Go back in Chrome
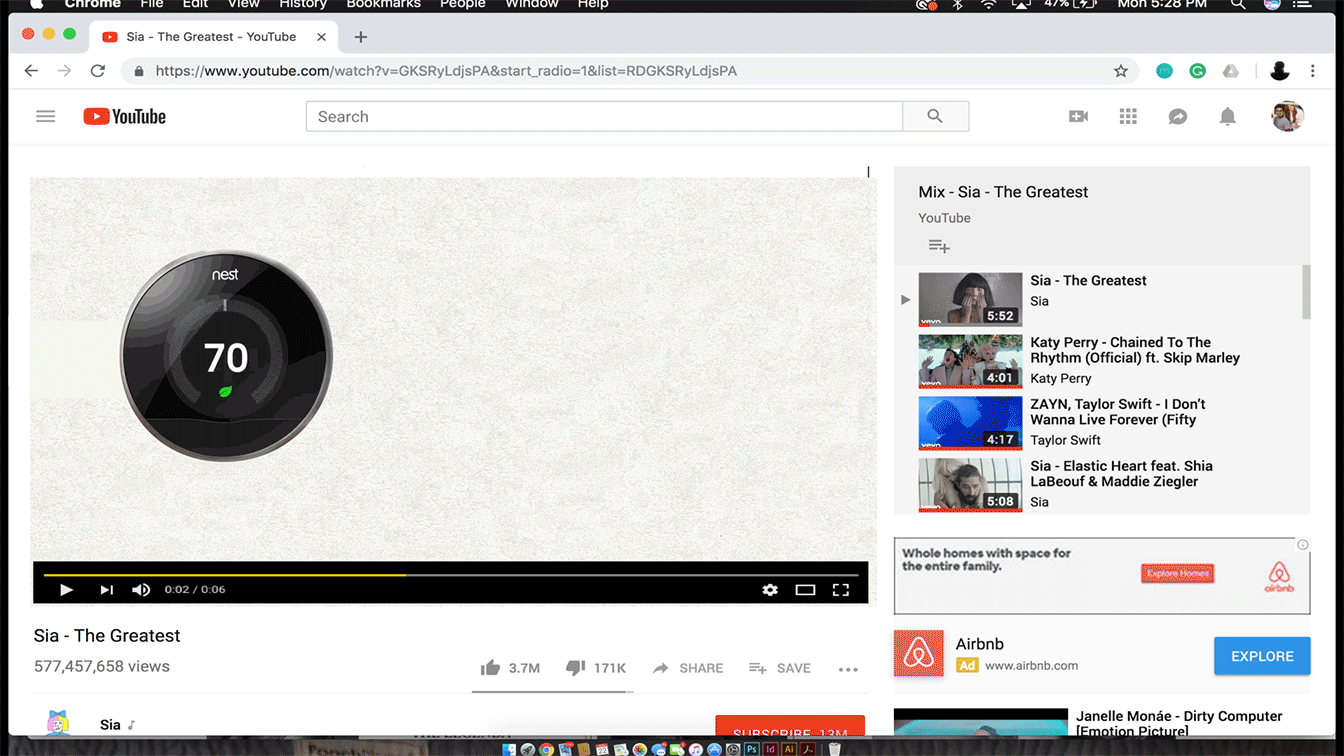 (x=31, y=71)
